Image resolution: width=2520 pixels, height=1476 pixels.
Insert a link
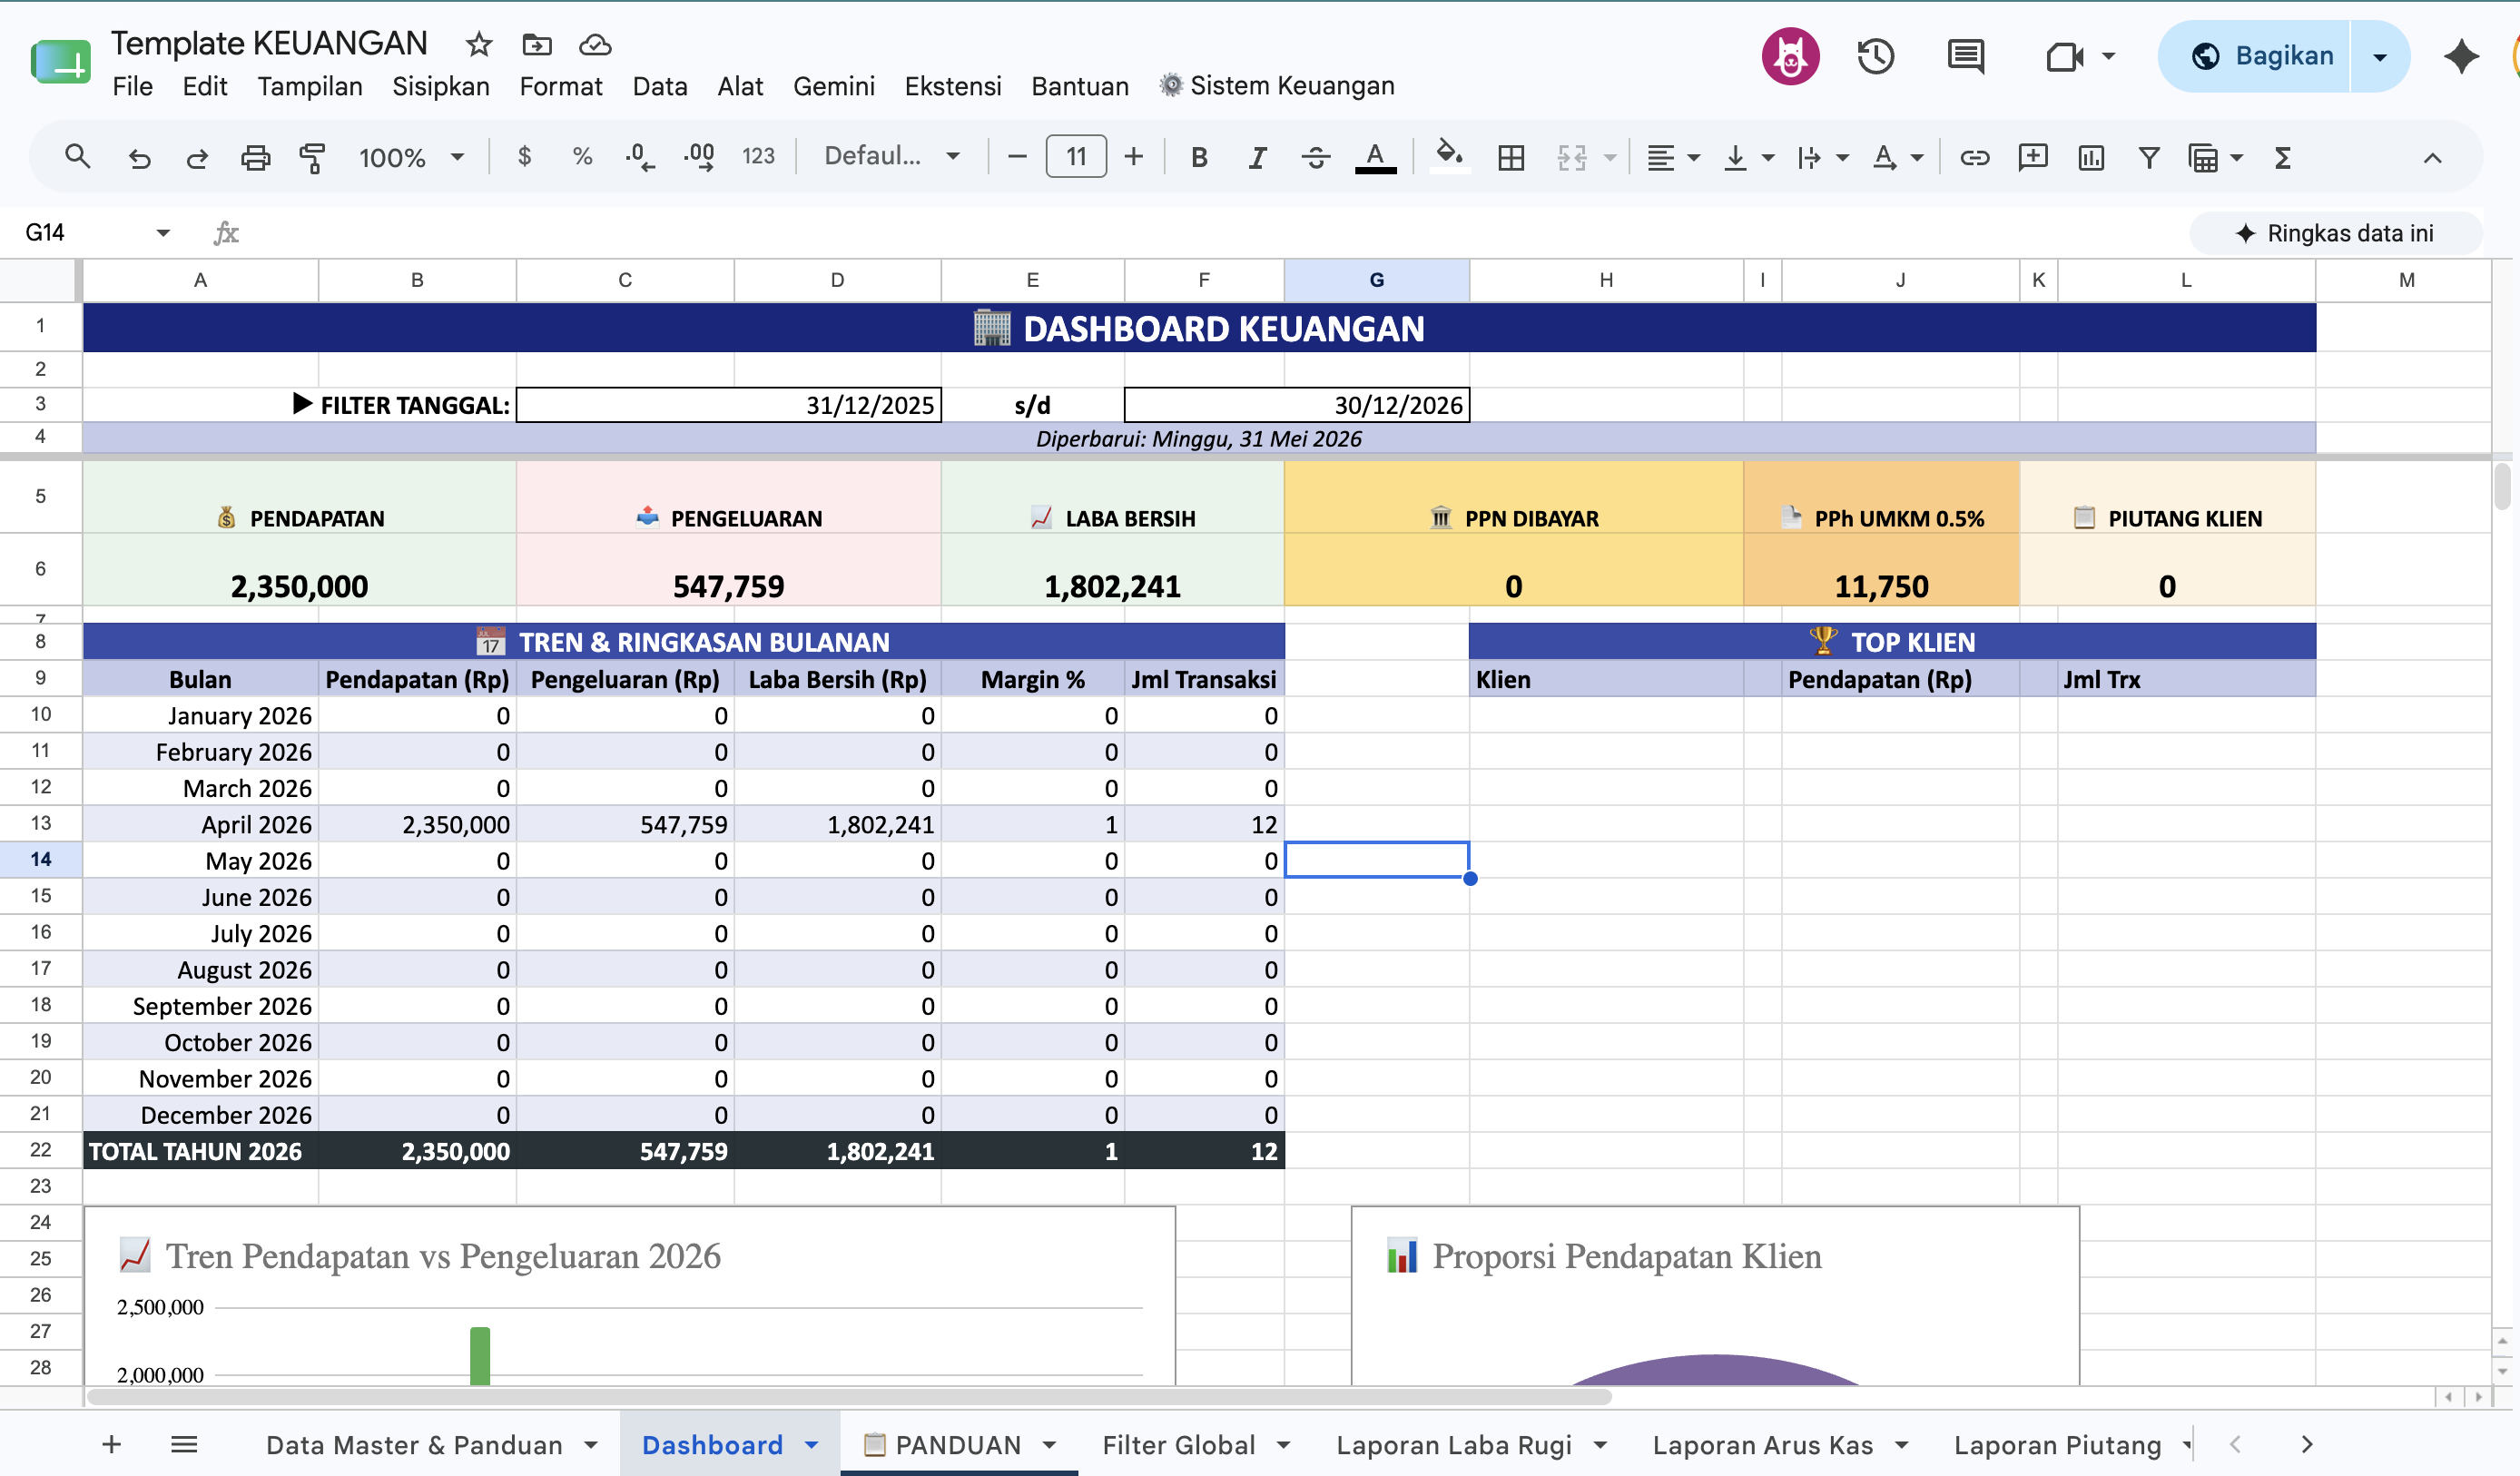pos(1974,157)
